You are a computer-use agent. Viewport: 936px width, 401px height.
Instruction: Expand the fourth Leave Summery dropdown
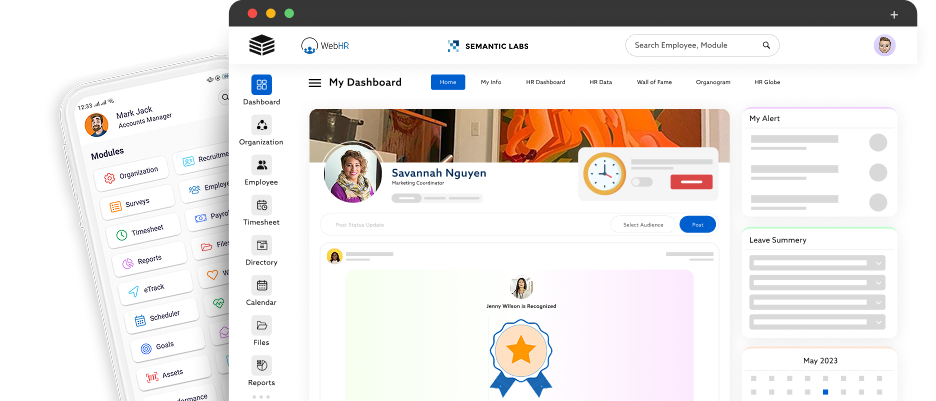(817, 323)
